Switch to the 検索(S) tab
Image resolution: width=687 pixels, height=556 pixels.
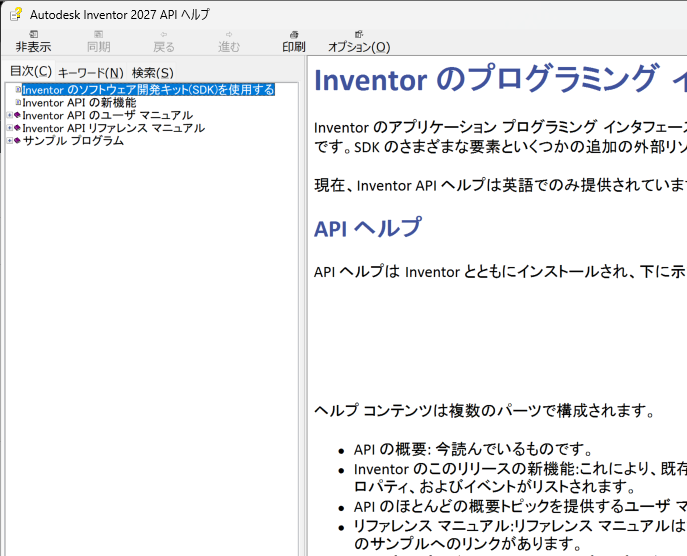(x=152, y=73)
